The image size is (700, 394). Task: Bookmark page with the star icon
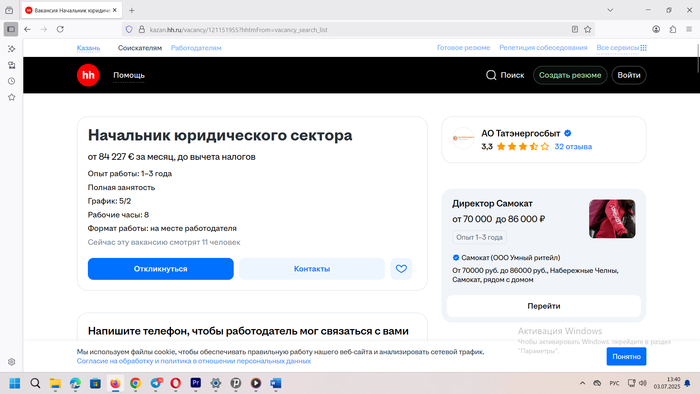coord(588,29)
